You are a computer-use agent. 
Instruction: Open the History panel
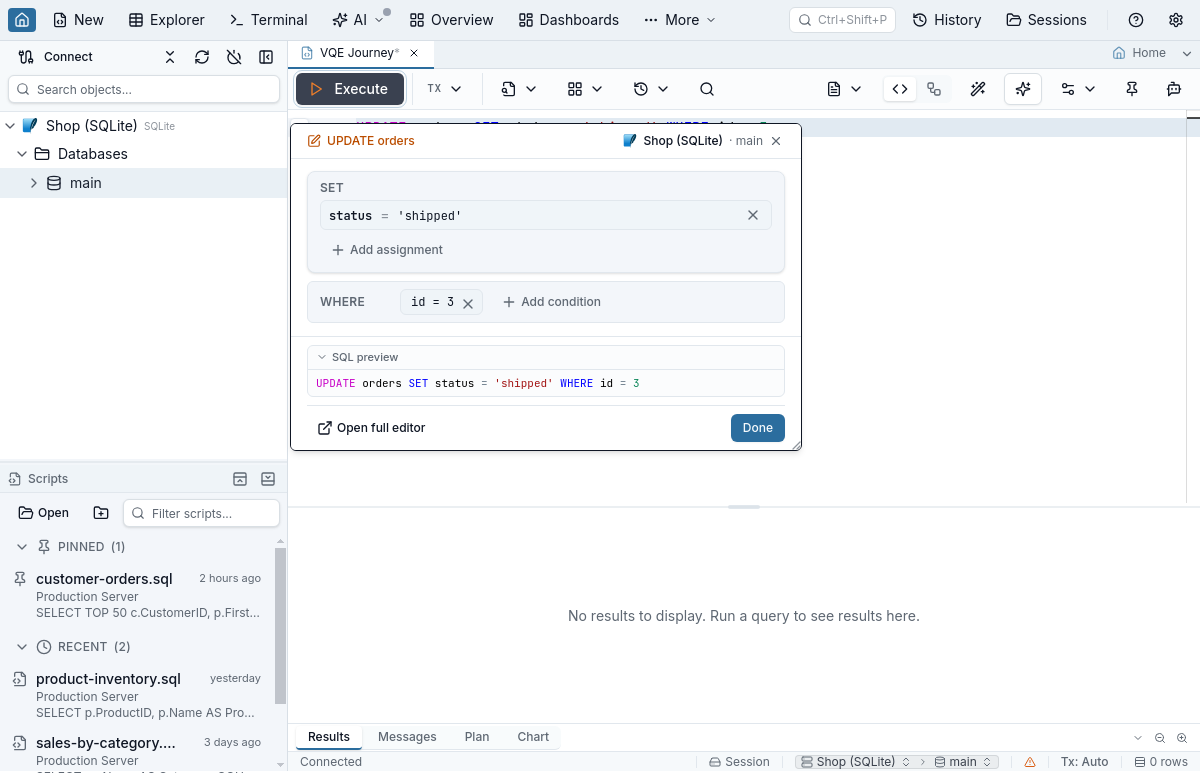tap(946, 20)
